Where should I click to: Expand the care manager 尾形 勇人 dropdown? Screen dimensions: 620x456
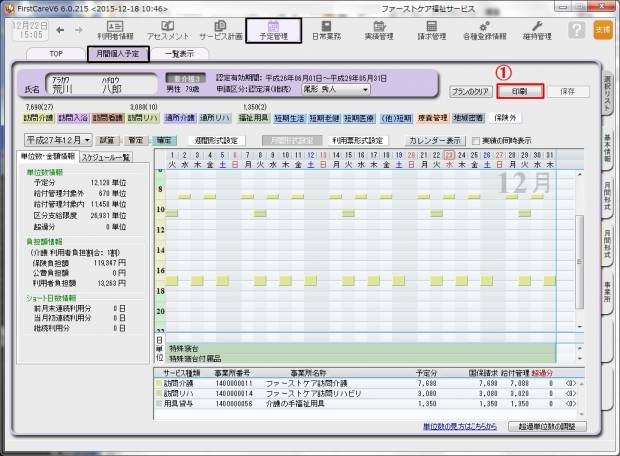(x=337, y=87)
